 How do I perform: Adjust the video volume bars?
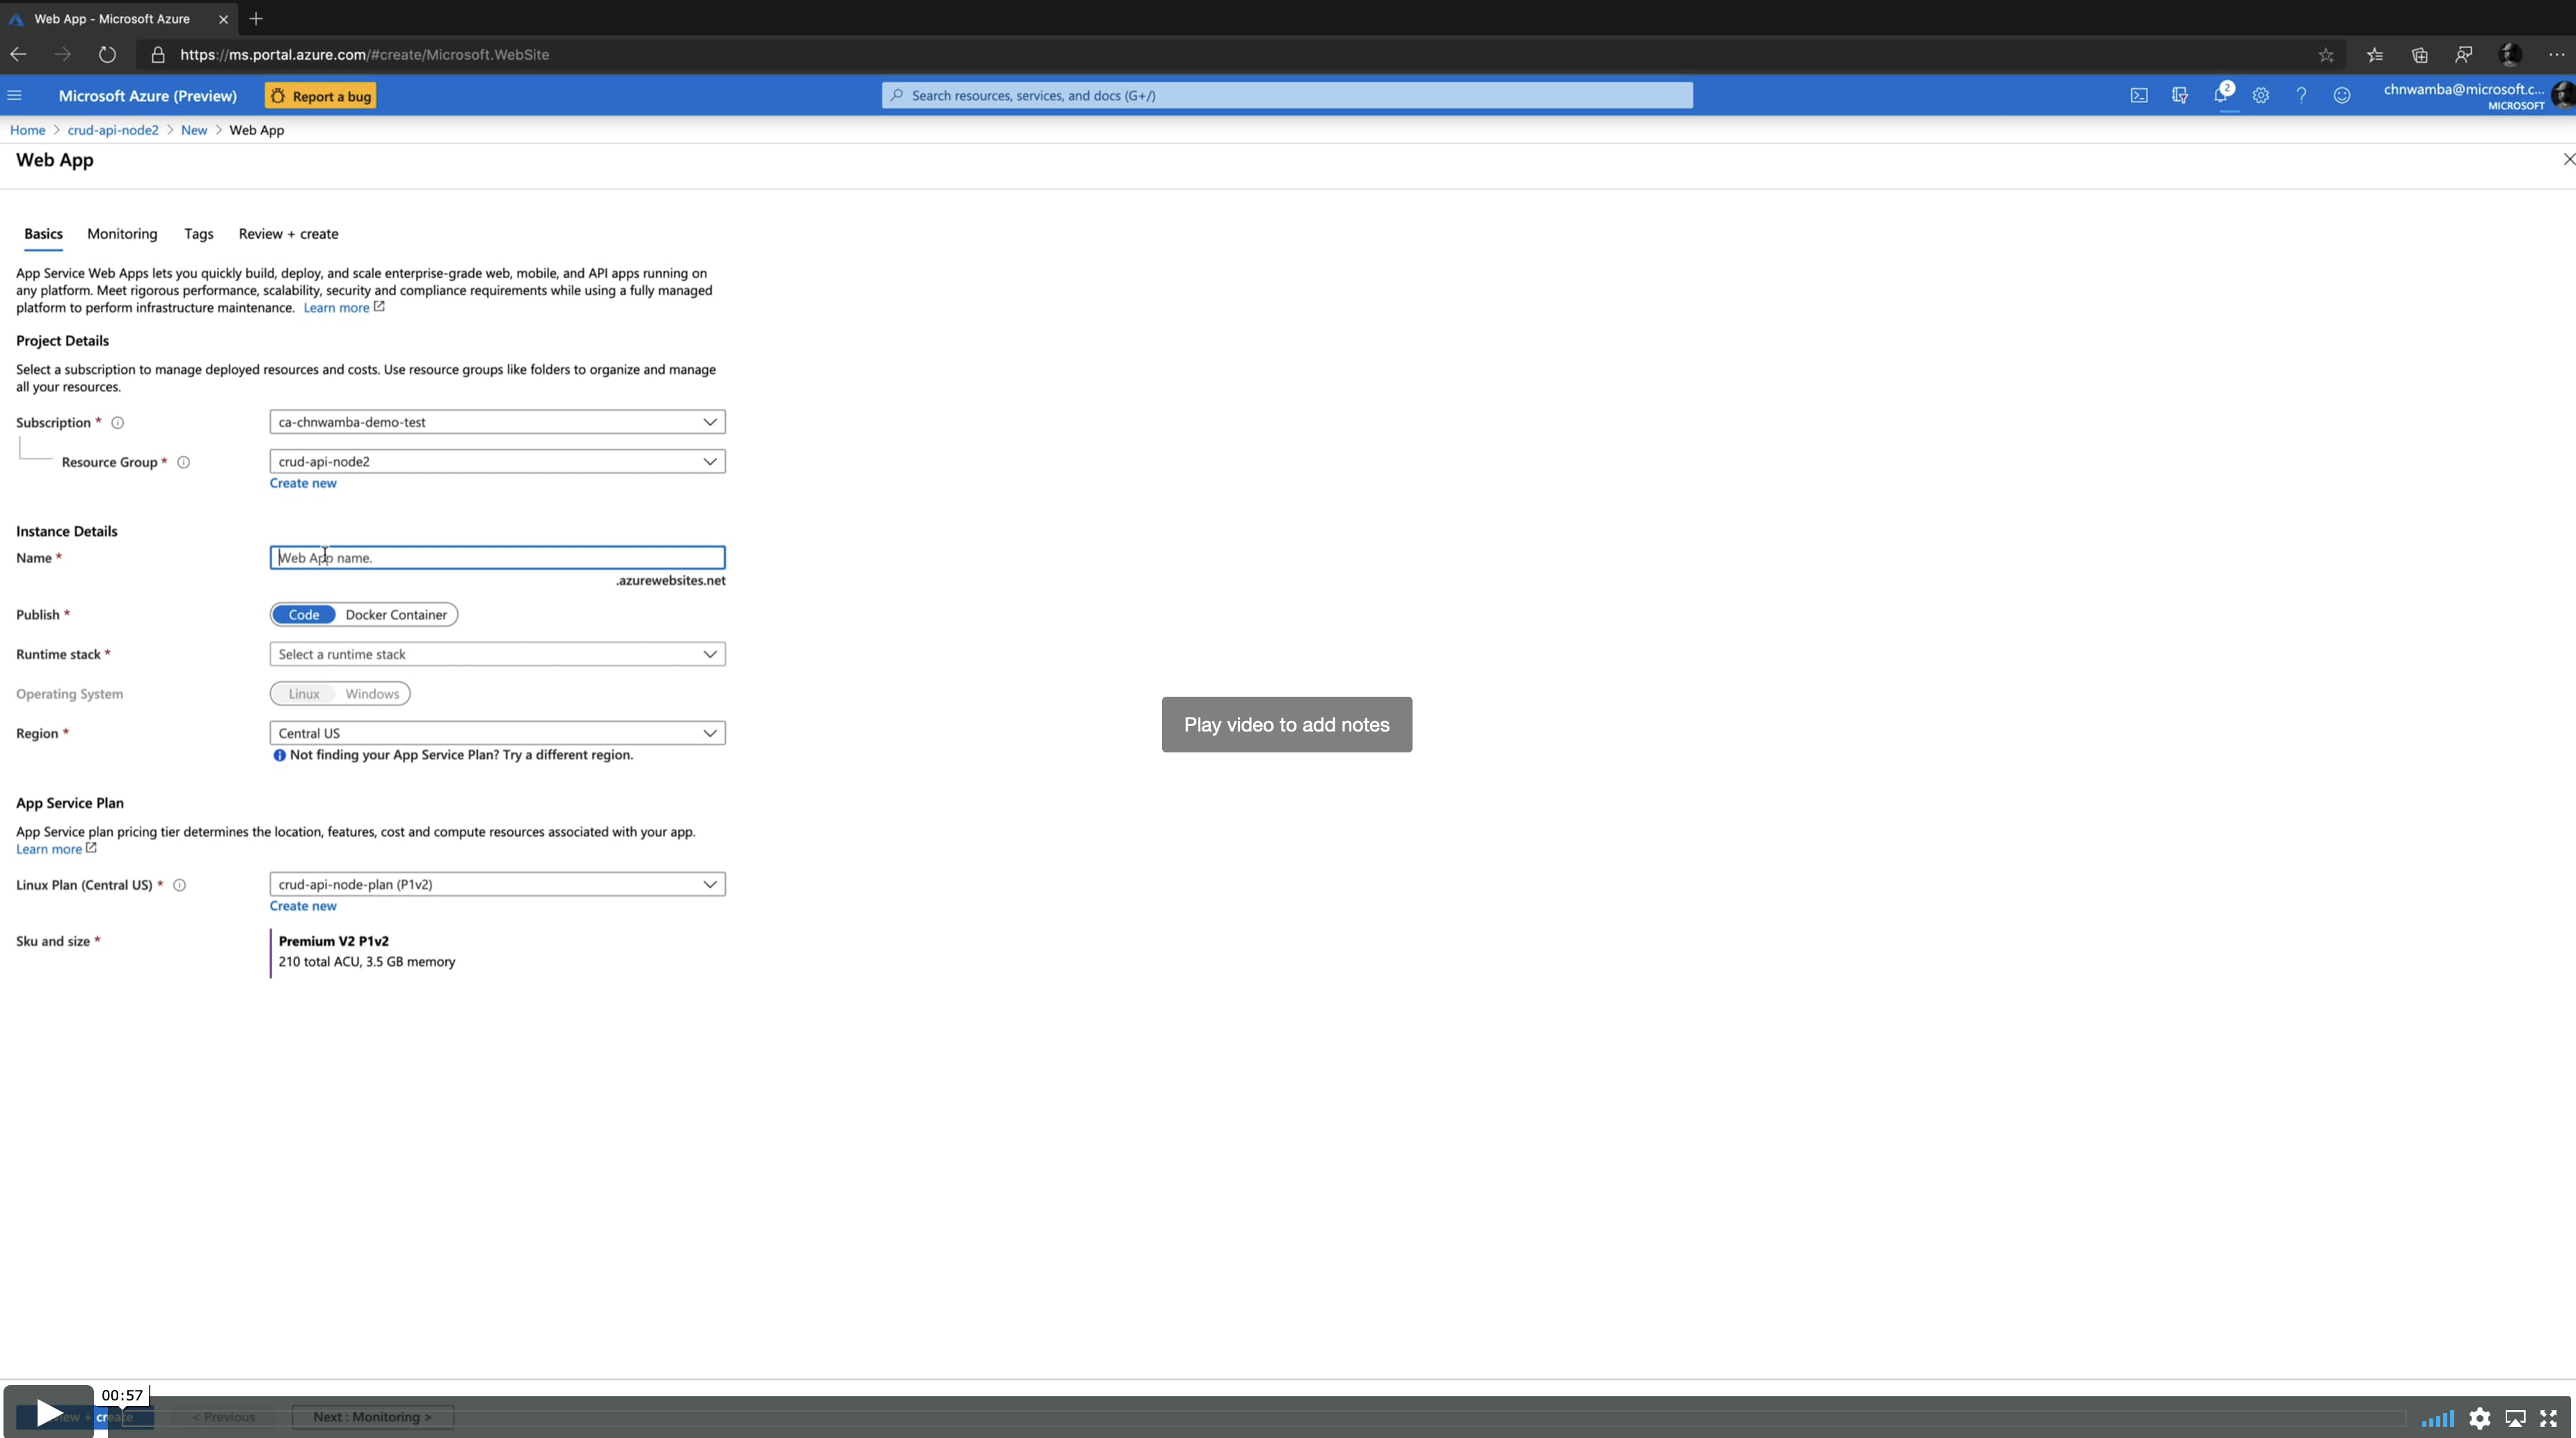[2437, 1418]
